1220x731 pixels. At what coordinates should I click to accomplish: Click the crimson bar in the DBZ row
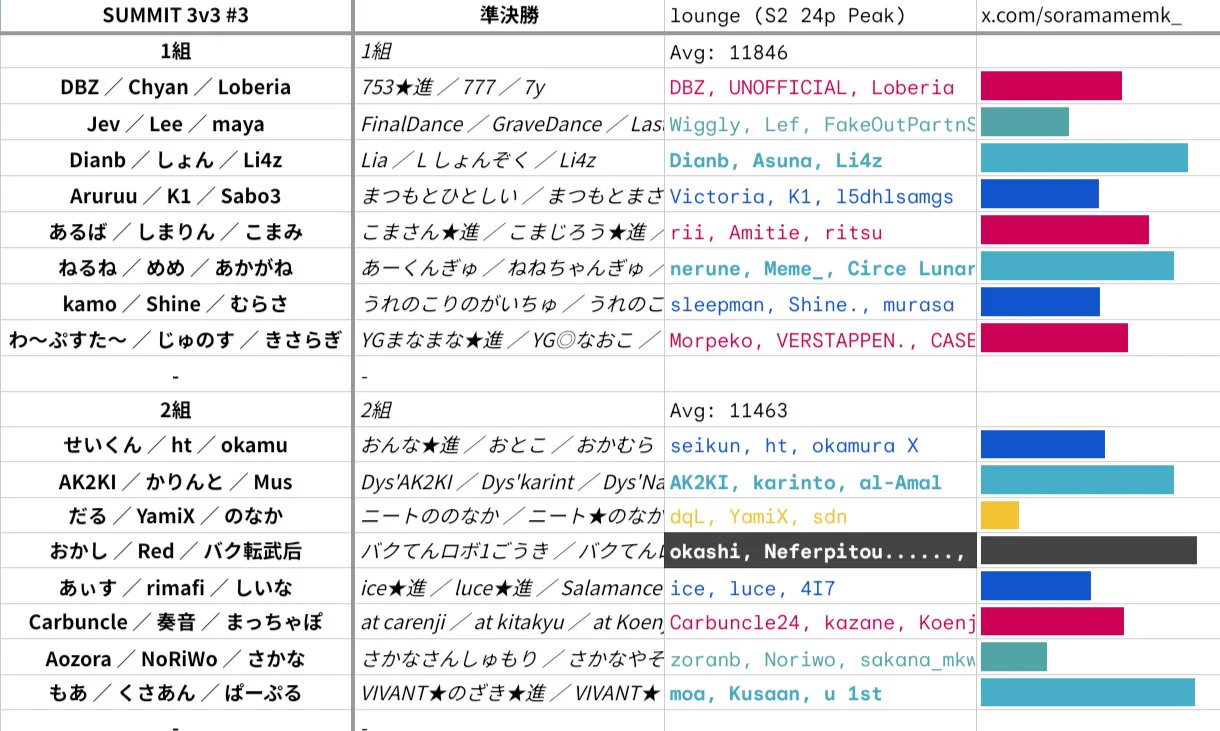[x=1051, y=86]
